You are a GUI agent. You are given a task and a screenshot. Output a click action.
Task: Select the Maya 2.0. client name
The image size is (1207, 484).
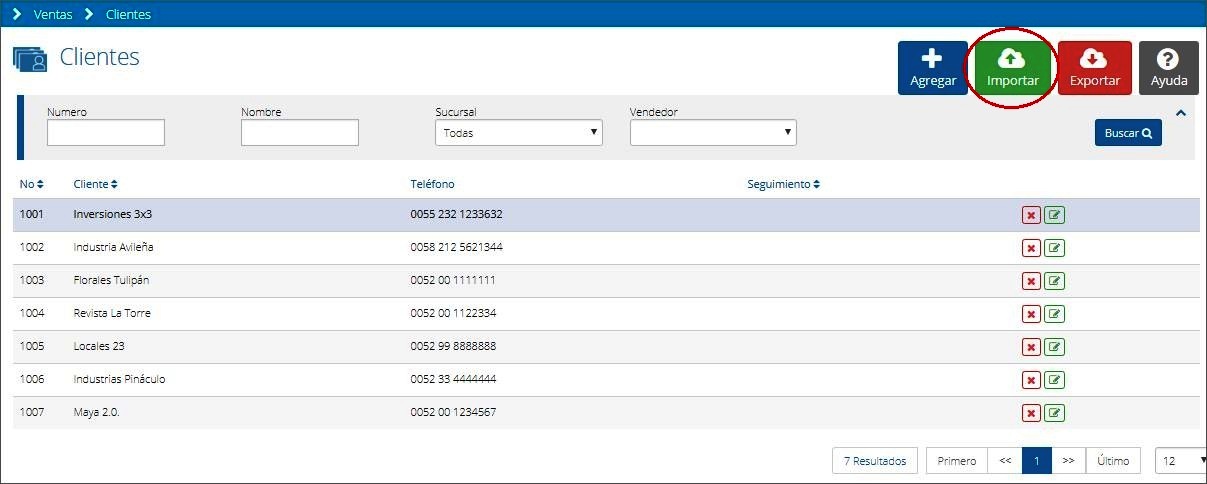96,412
